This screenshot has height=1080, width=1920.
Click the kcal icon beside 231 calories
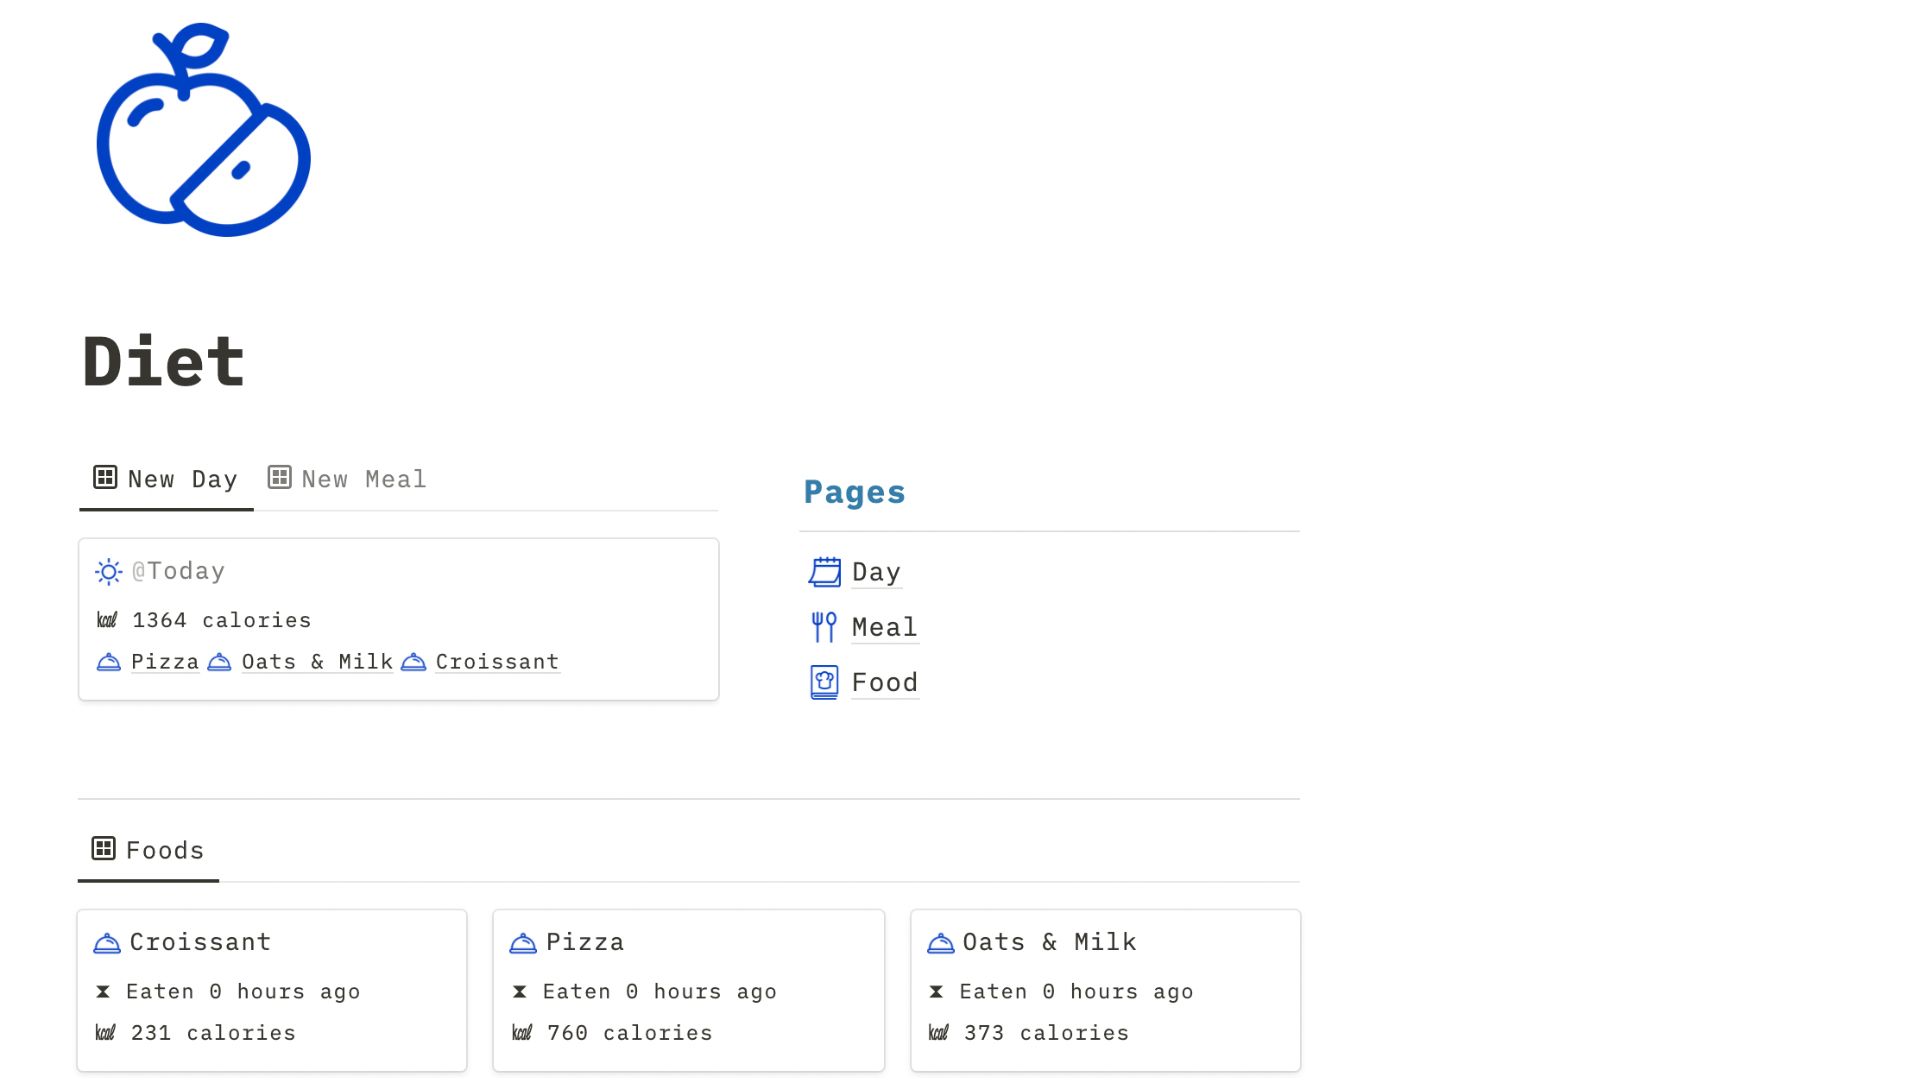click(x=105, y=1033)
